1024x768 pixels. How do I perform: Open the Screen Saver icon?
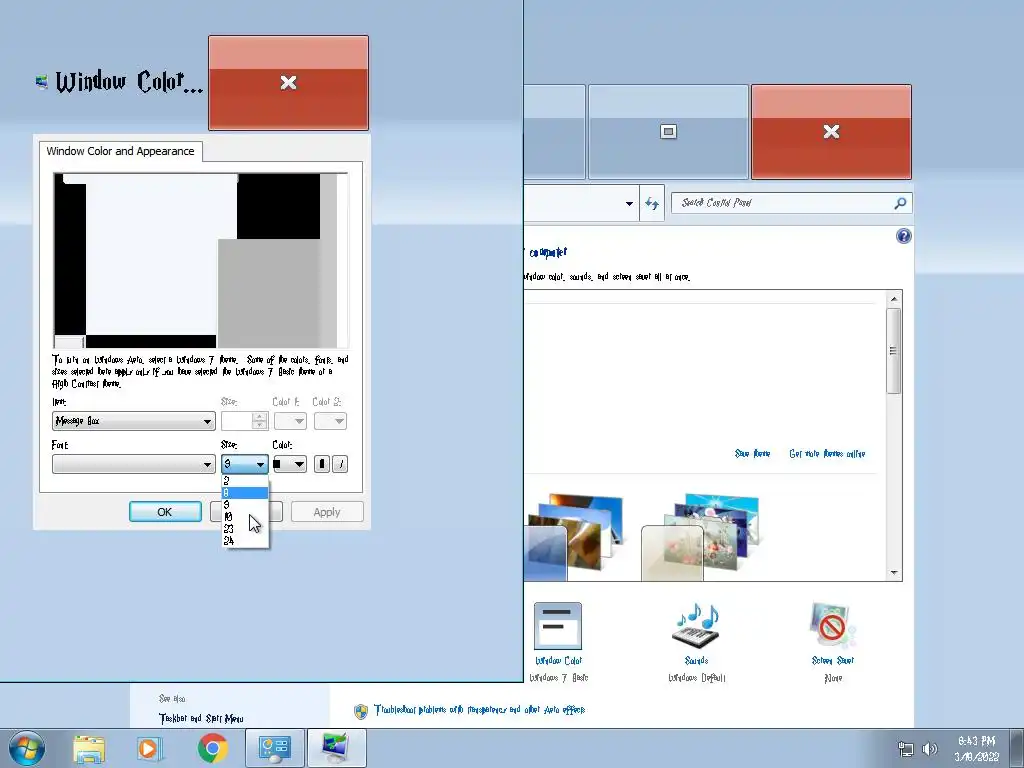point(833,625)
